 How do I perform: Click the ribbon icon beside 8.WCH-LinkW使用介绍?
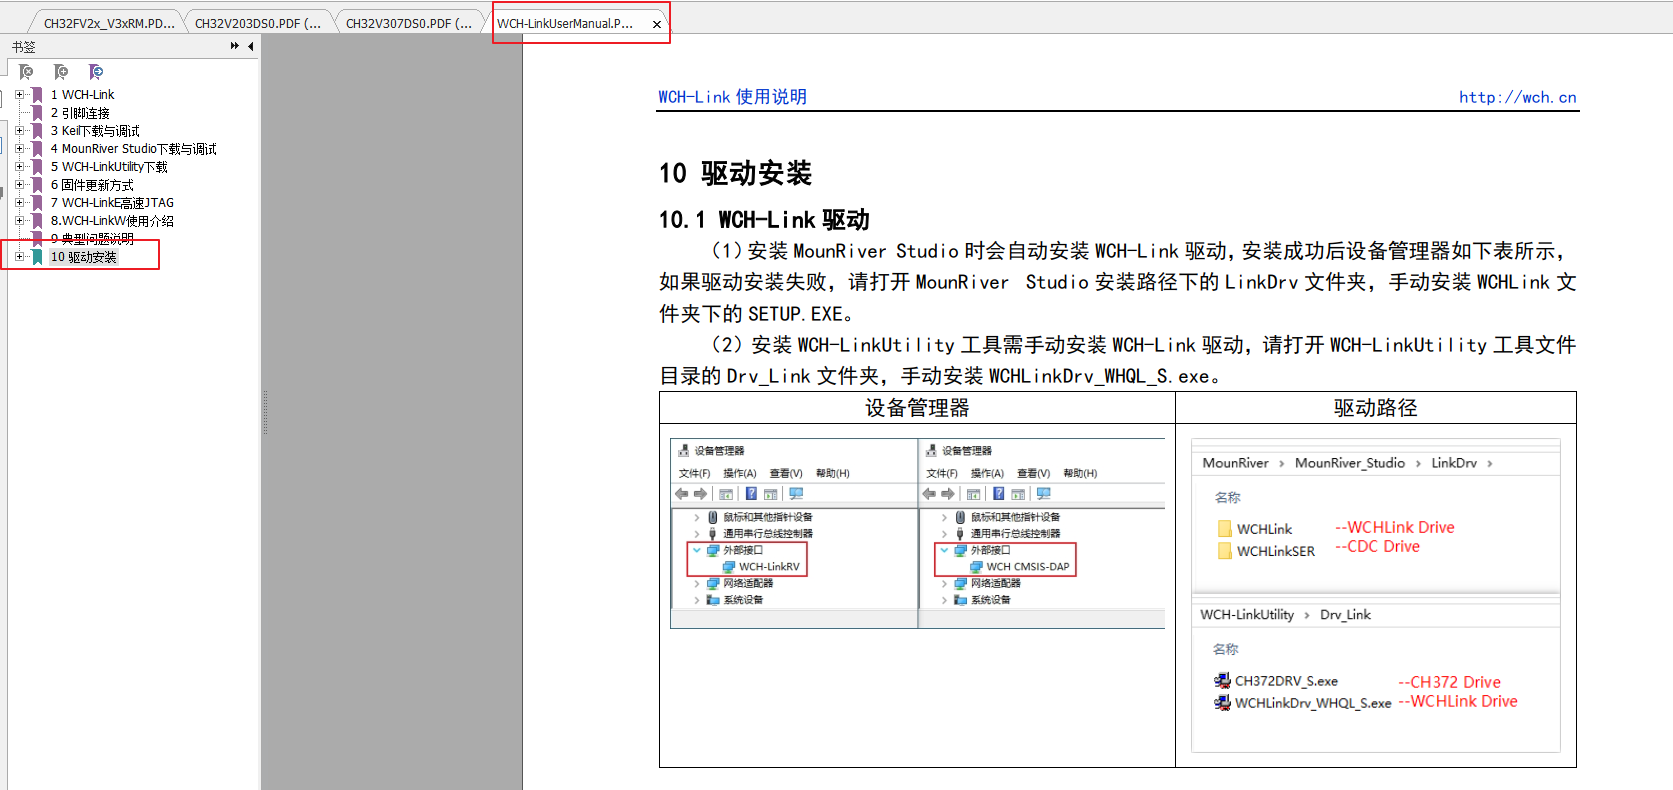coord(38,221)
